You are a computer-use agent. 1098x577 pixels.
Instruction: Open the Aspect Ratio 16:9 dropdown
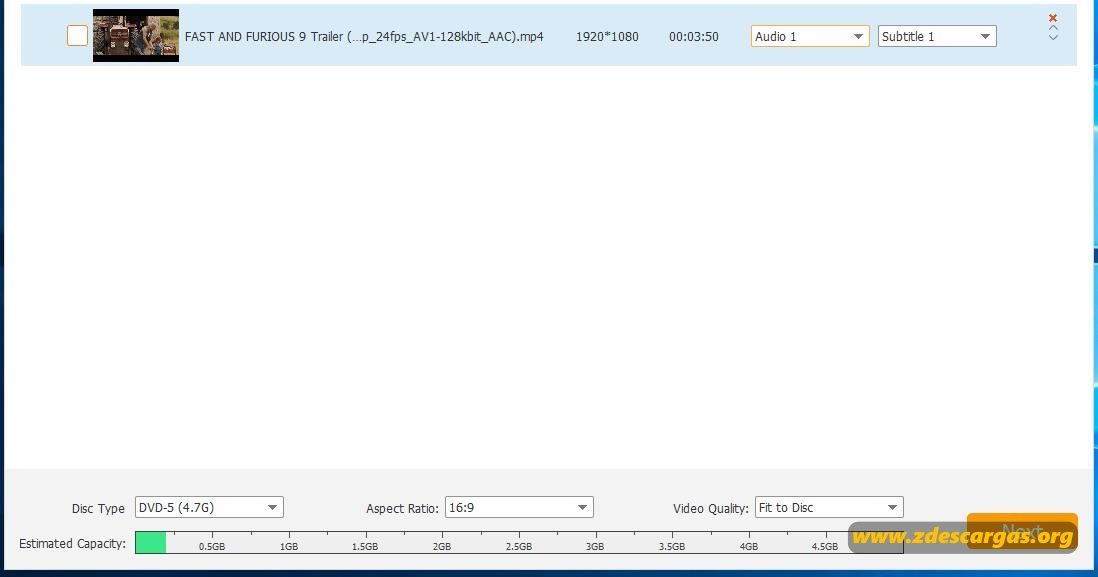click(519, 507)
